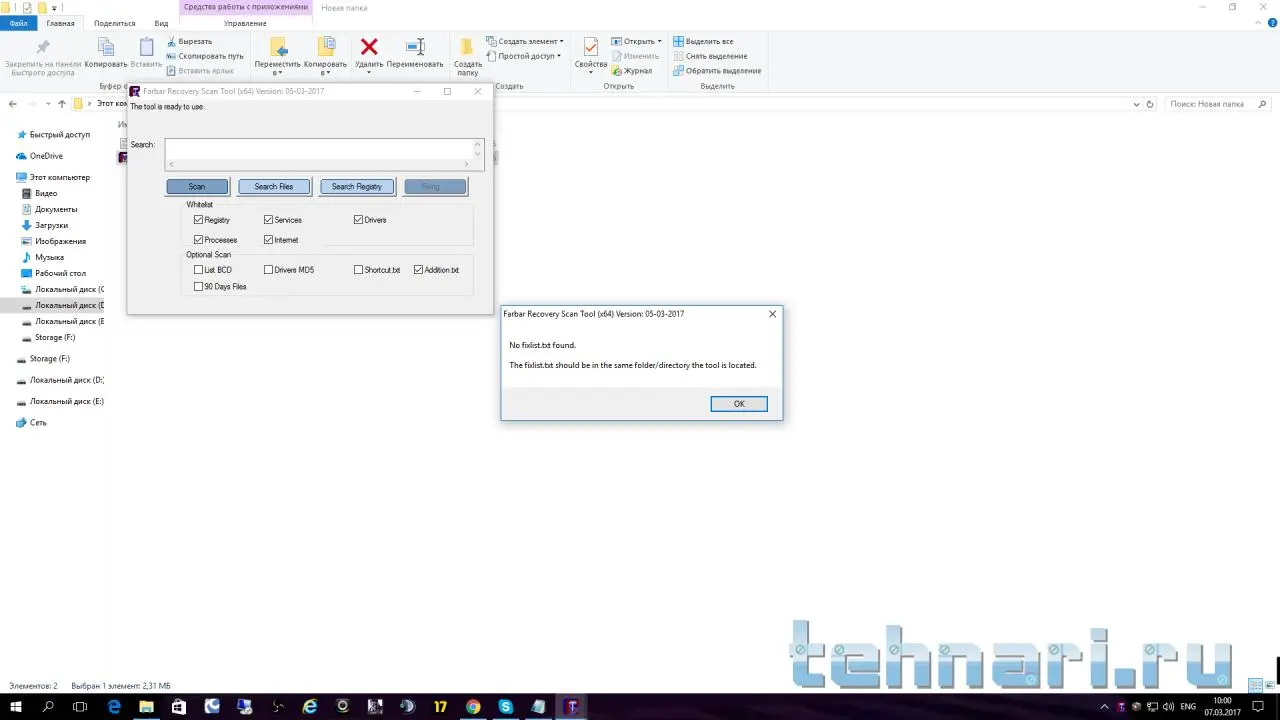Click inside the Farbar Search text box

pos(318,149)
